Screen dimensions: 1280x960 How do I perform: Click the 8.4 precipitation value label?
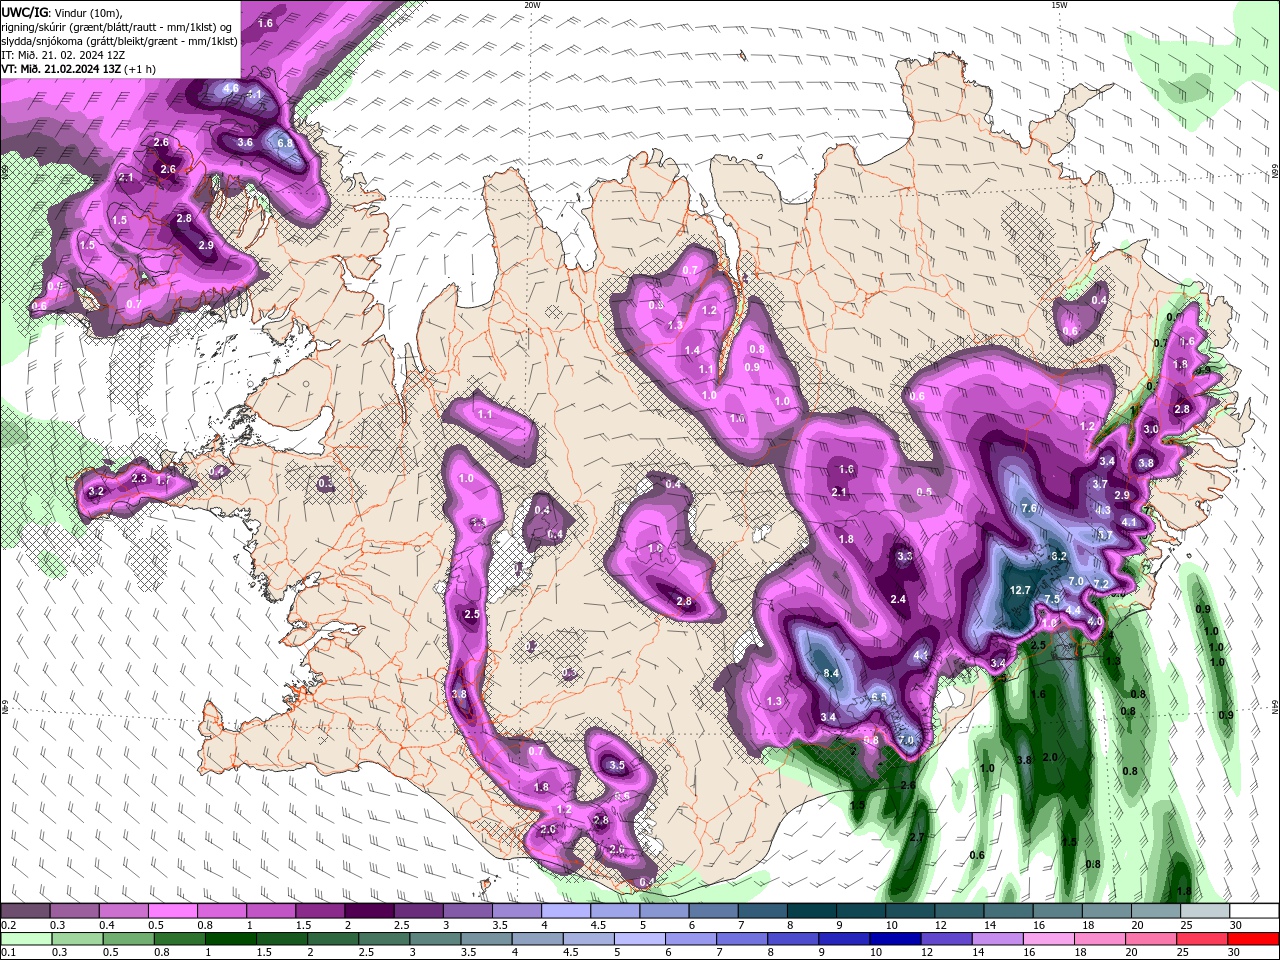click(831, 674)
